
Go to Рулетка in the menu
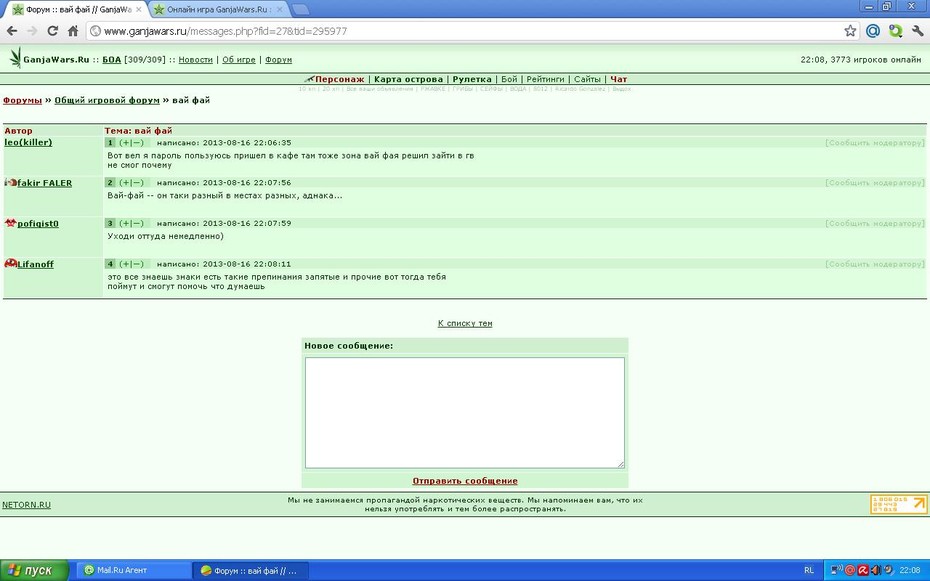click(472, 79)
